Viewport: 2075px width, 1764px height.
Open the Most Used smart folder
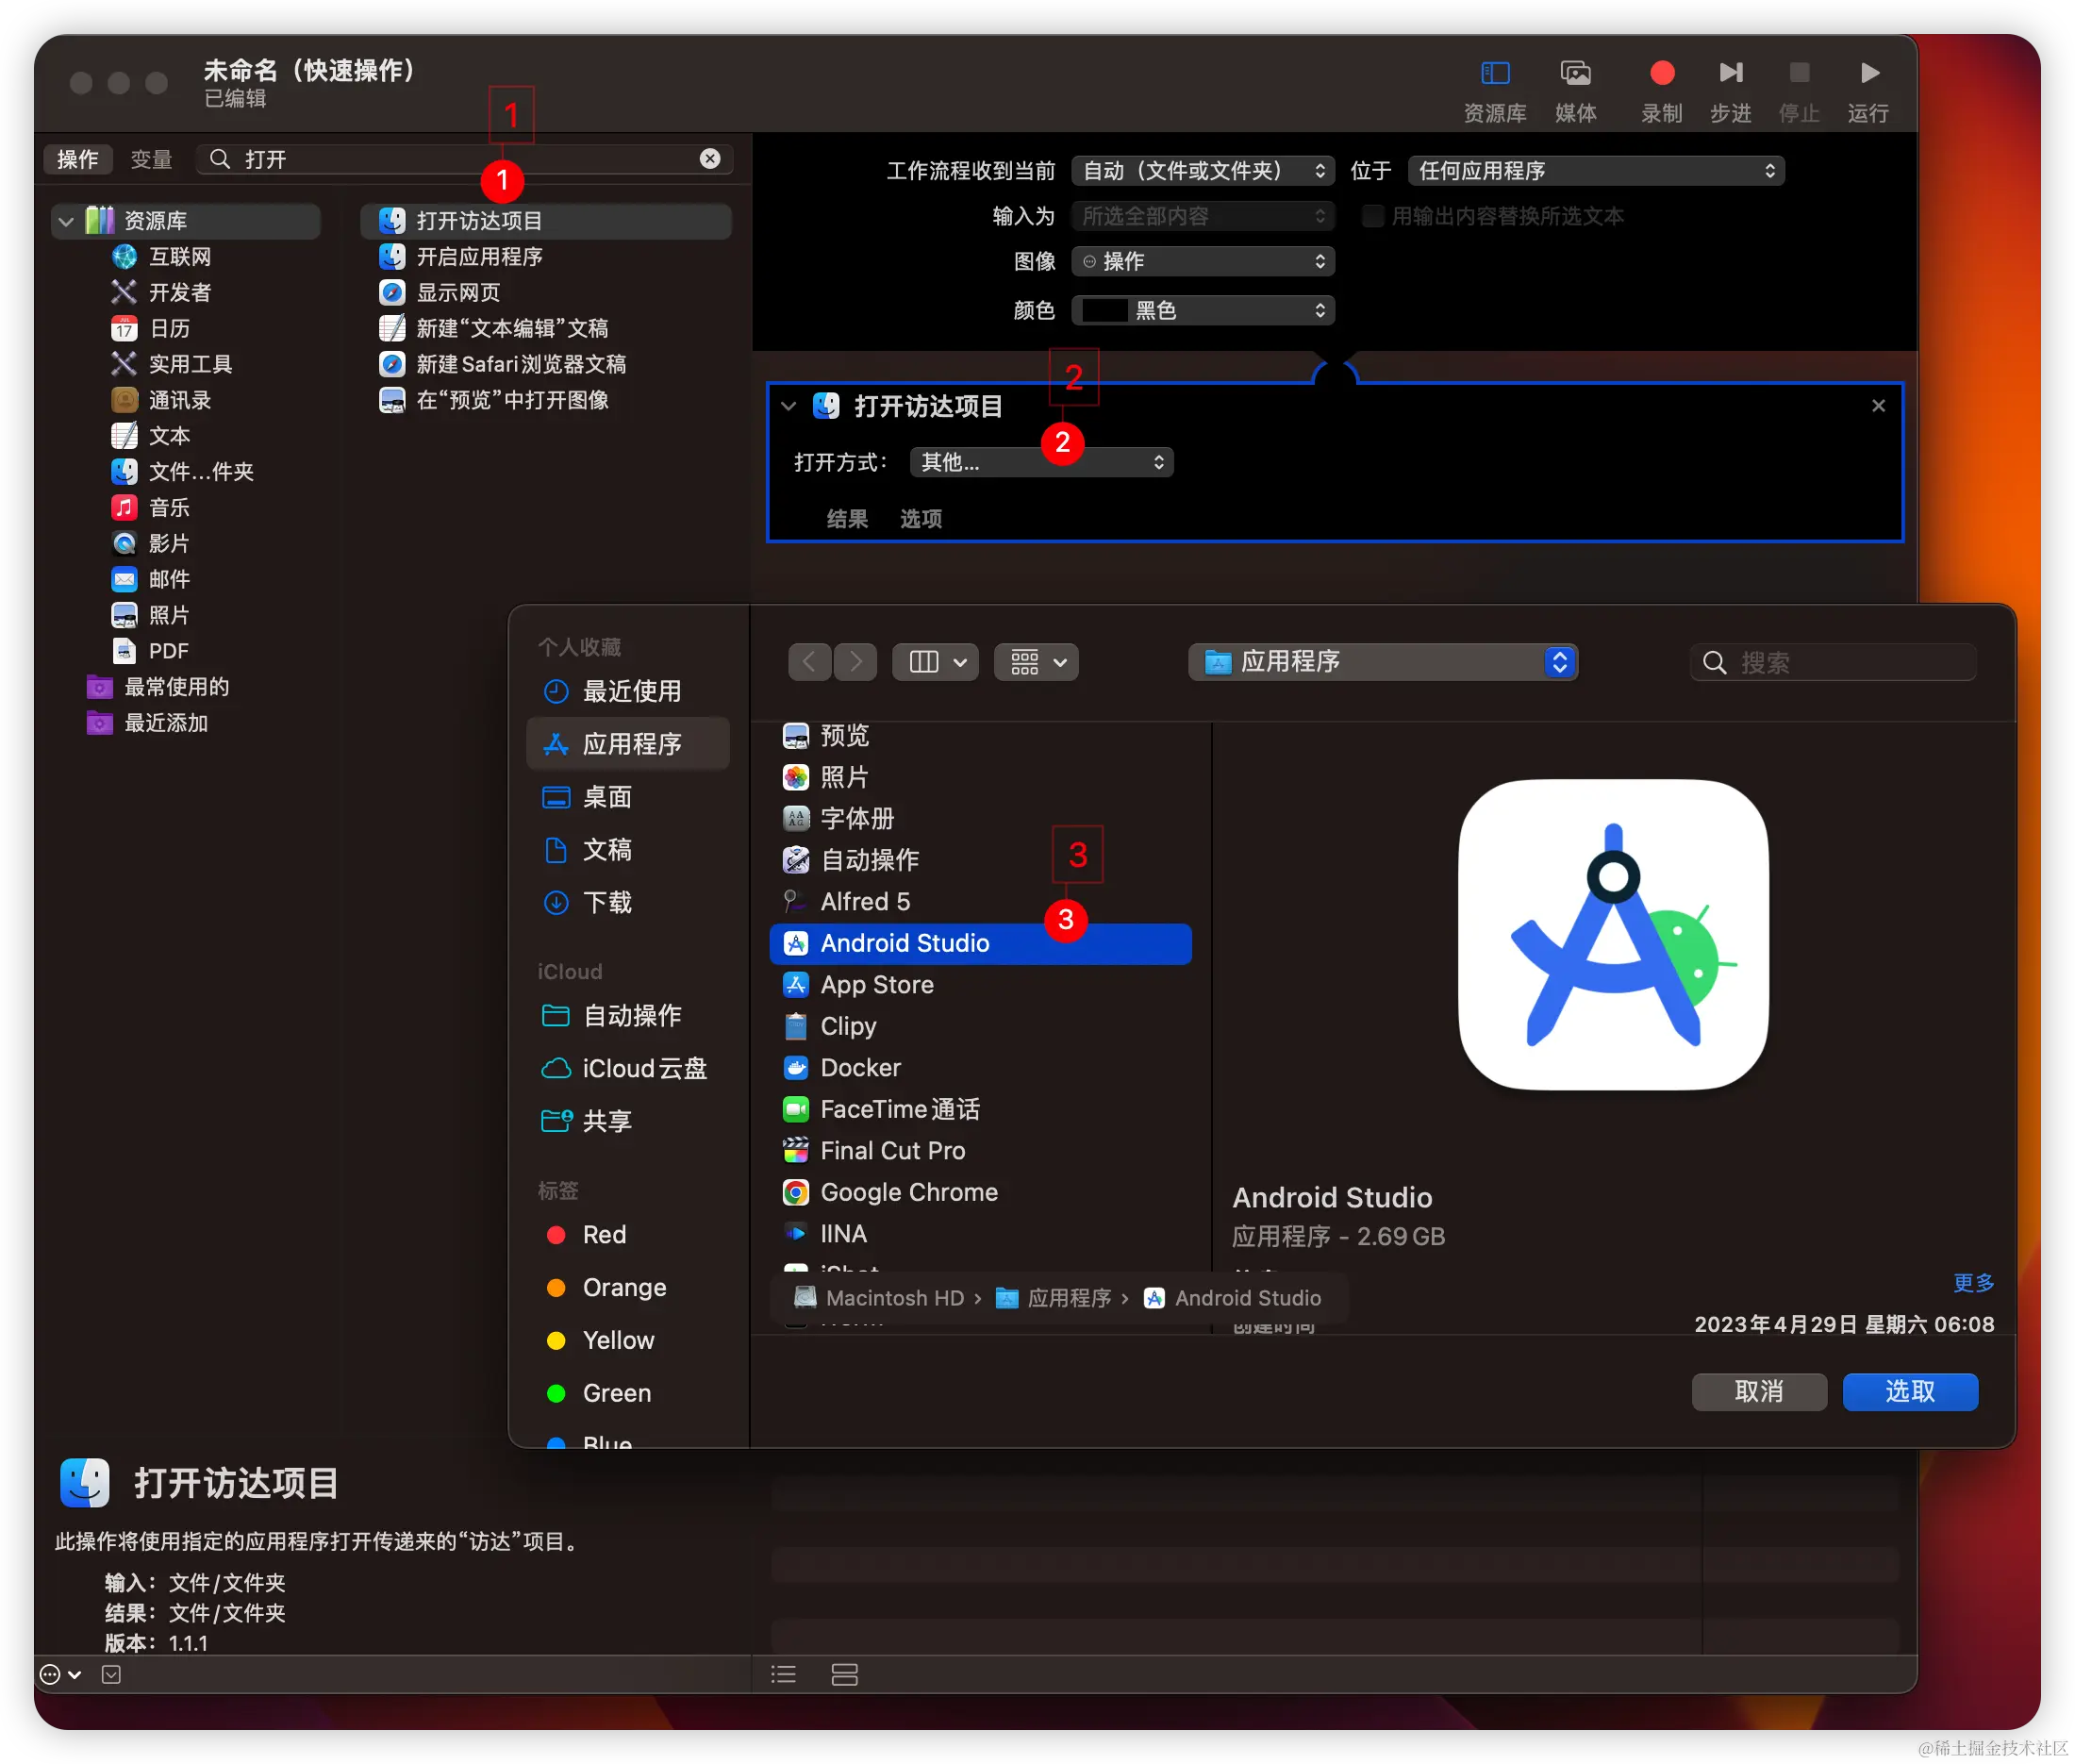coord(158,687)
